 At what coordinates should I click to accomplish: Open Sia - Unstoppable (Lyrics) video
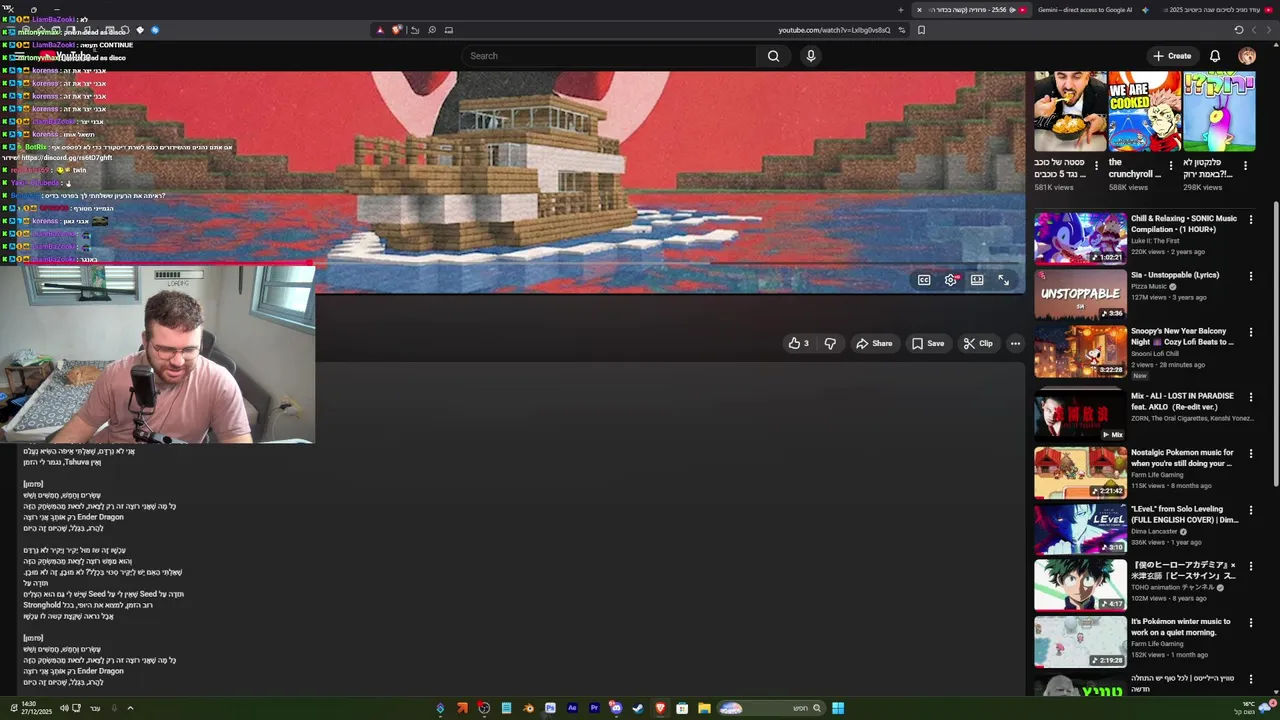coord(1080,294)
